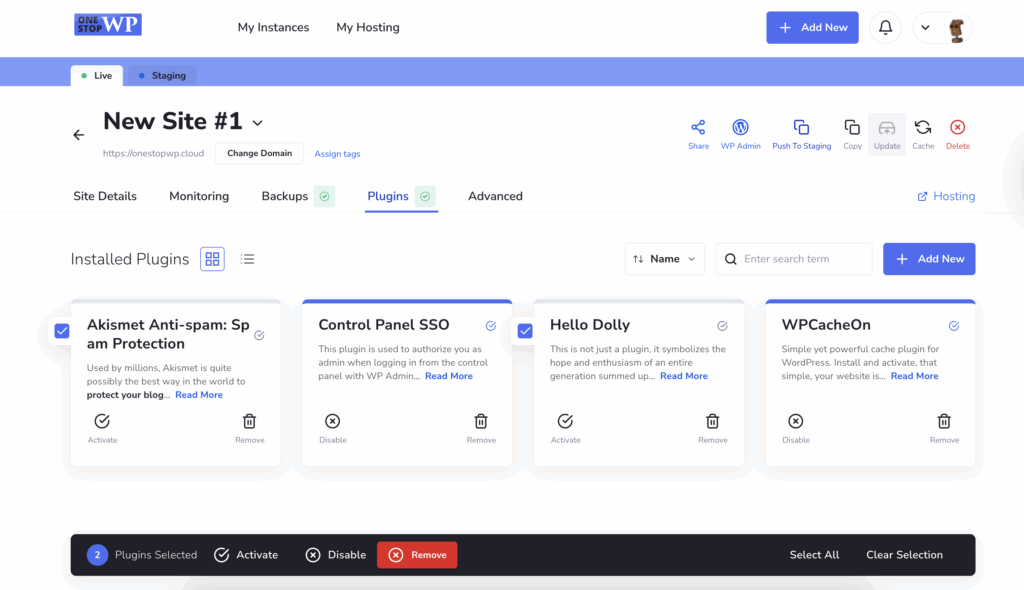Bulk Disable selected plugins

click(x=336, y=555)
